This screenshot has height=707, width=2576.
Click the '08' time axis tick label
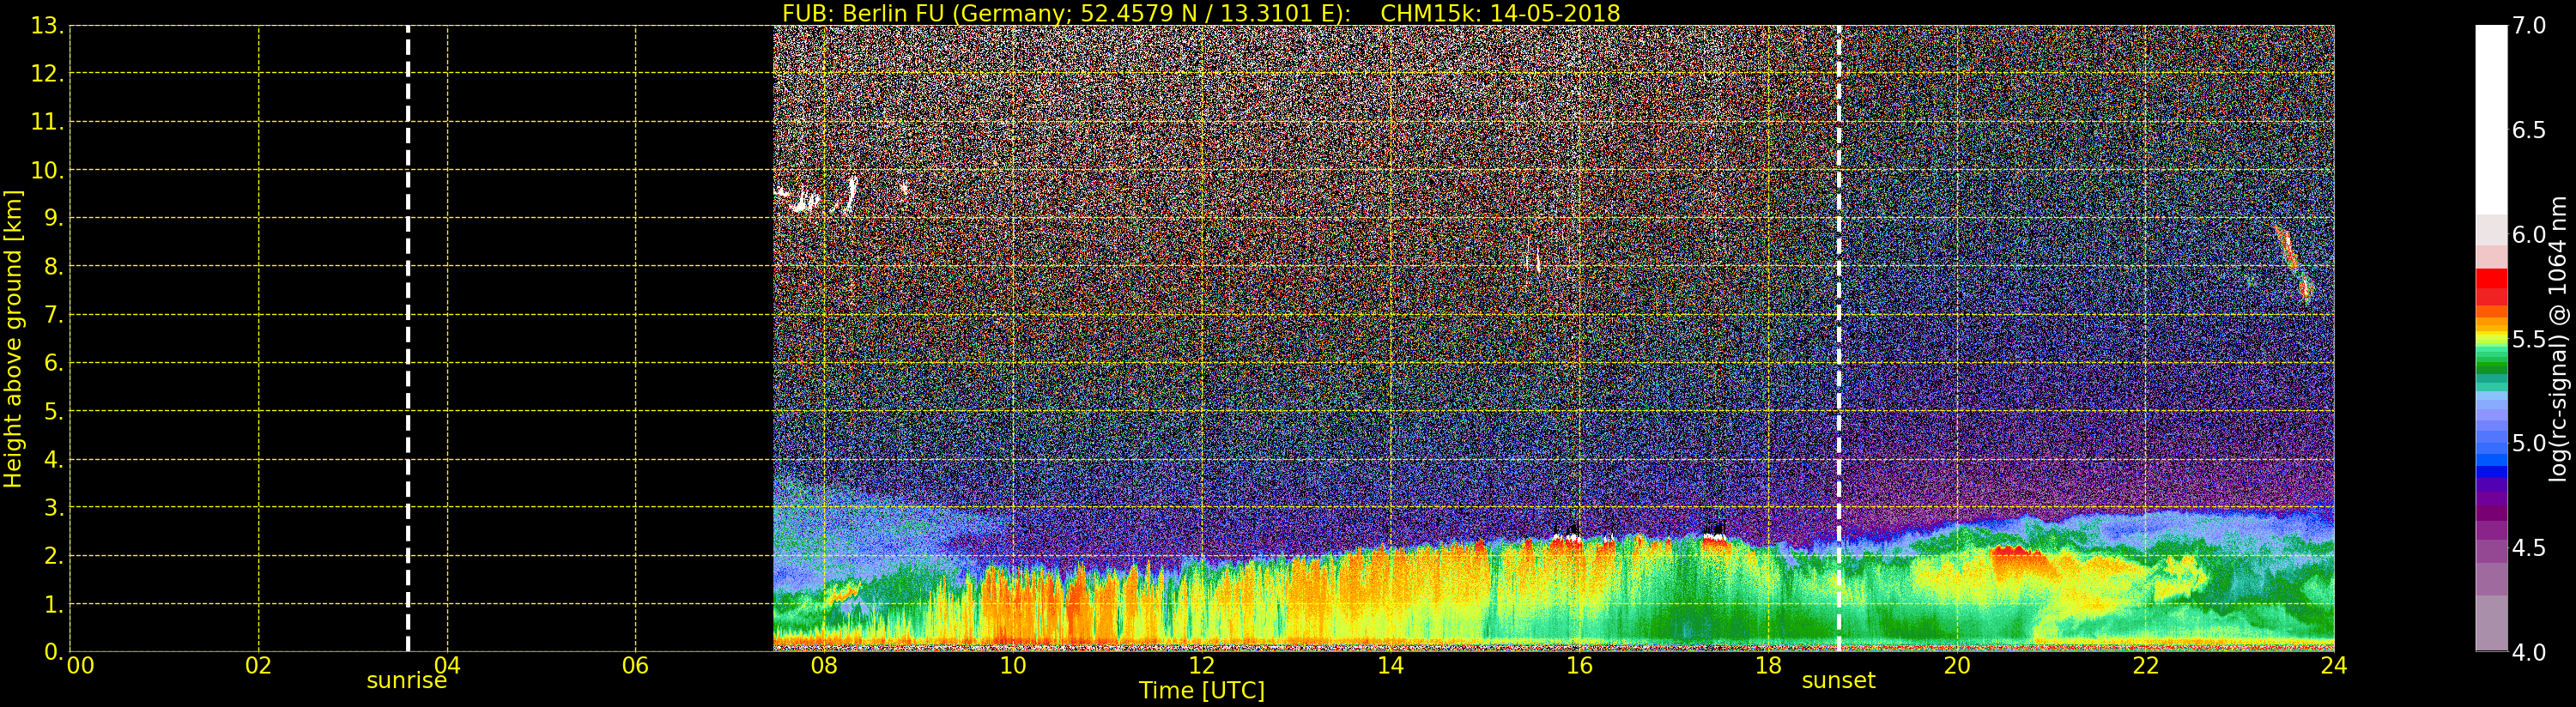click(824, 666)
